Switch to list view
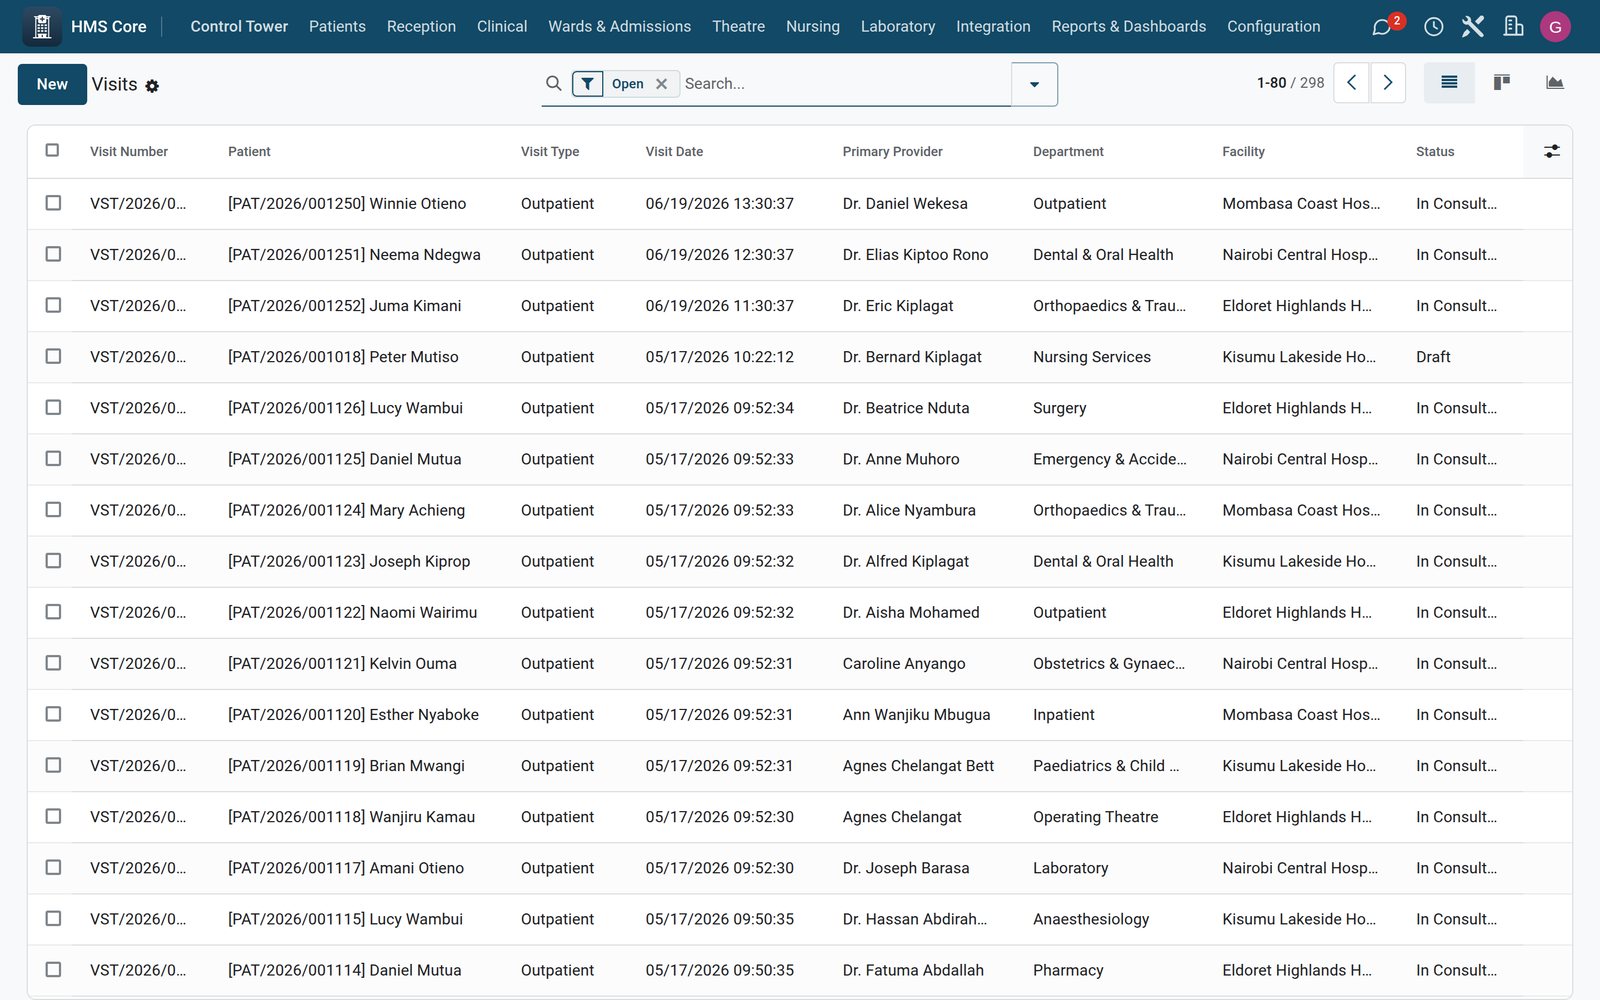 tap(1449, 83)
